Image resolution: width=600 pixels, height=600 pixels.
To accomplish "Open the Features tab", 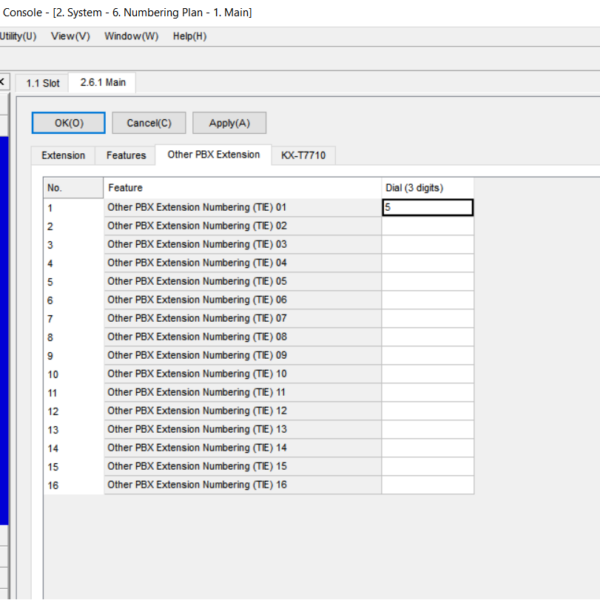I will coord(126,155).
